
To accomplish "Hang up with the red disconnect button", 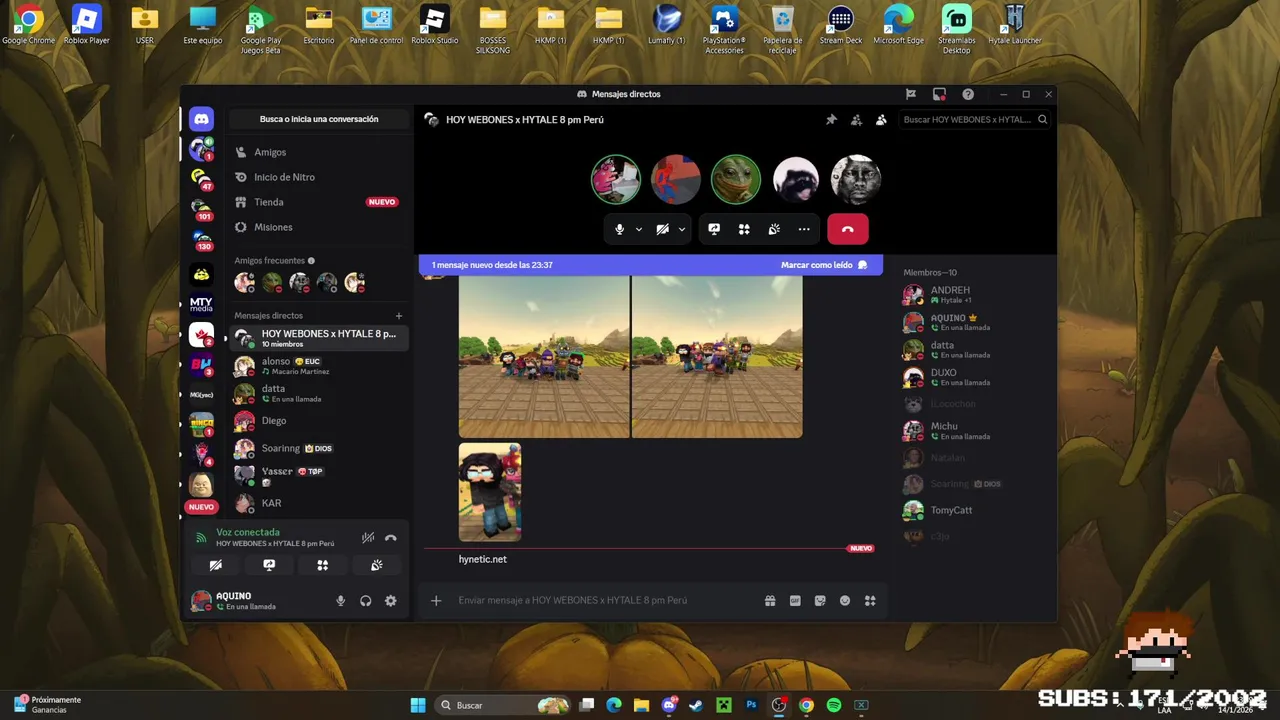I will (848, 229).
